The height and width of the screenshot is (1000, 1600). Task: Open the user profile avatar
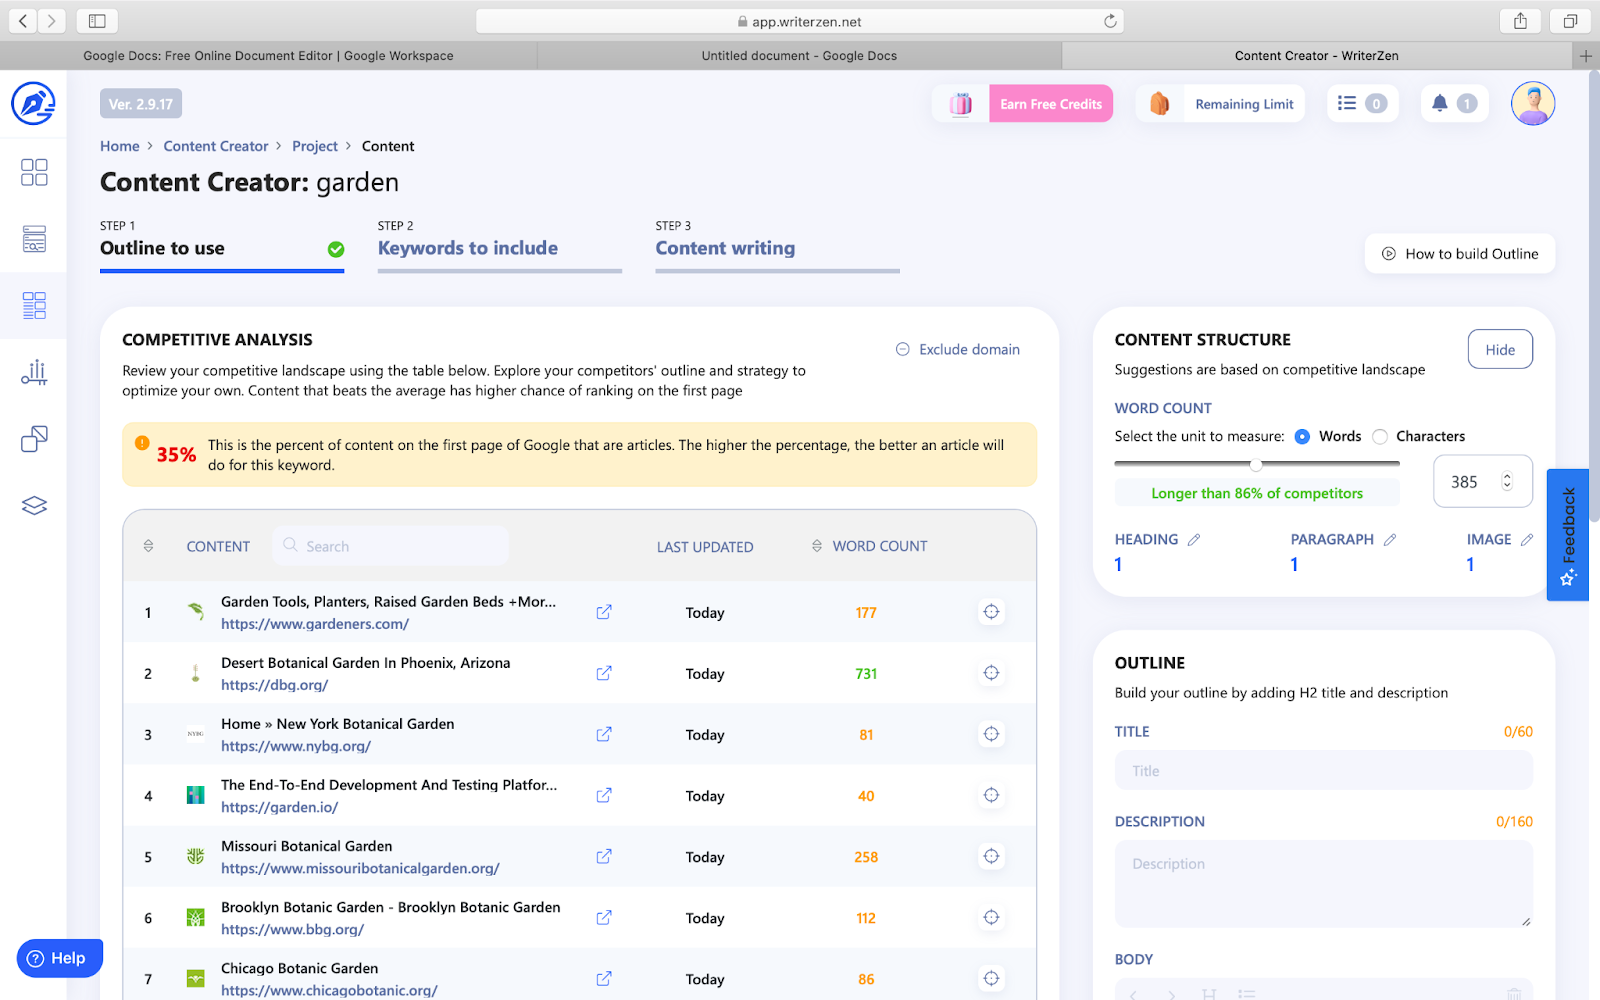click(x=1532, y=103)
